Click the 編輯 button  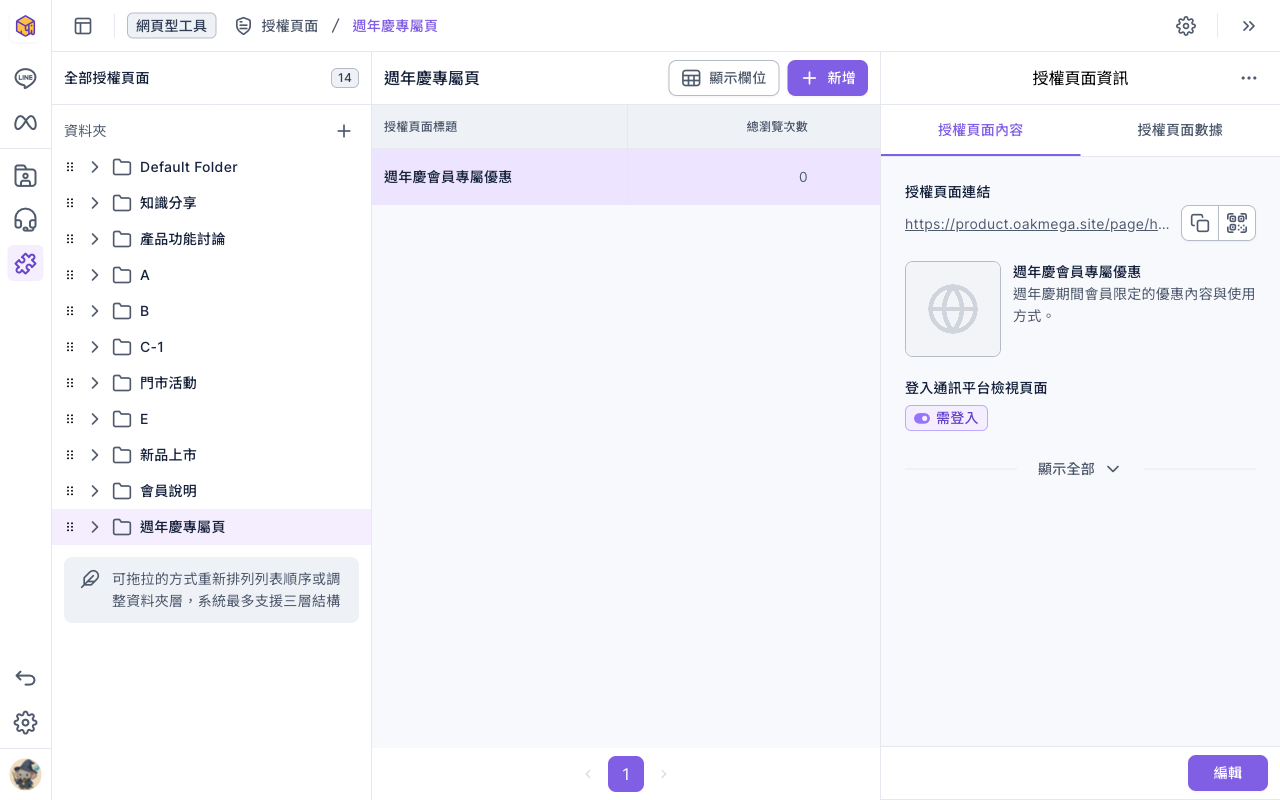(1228, 773)
